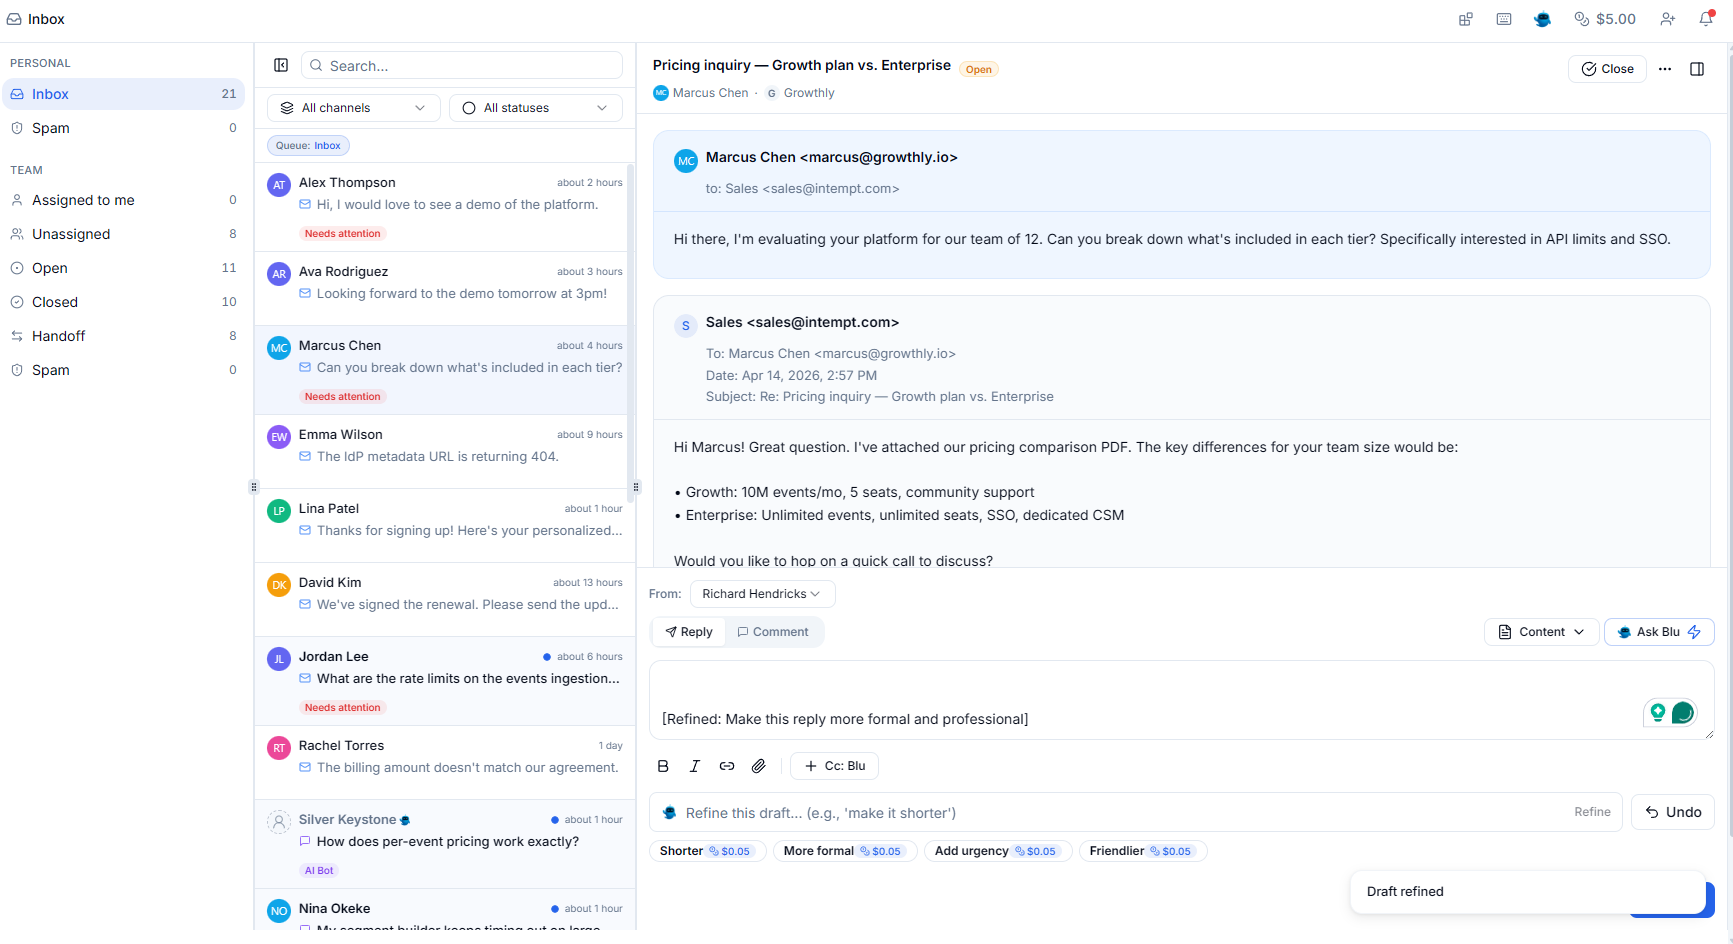Change sender via Richard Hendricks dropdown
This screenshot has width=1733, height=944.
762,593
